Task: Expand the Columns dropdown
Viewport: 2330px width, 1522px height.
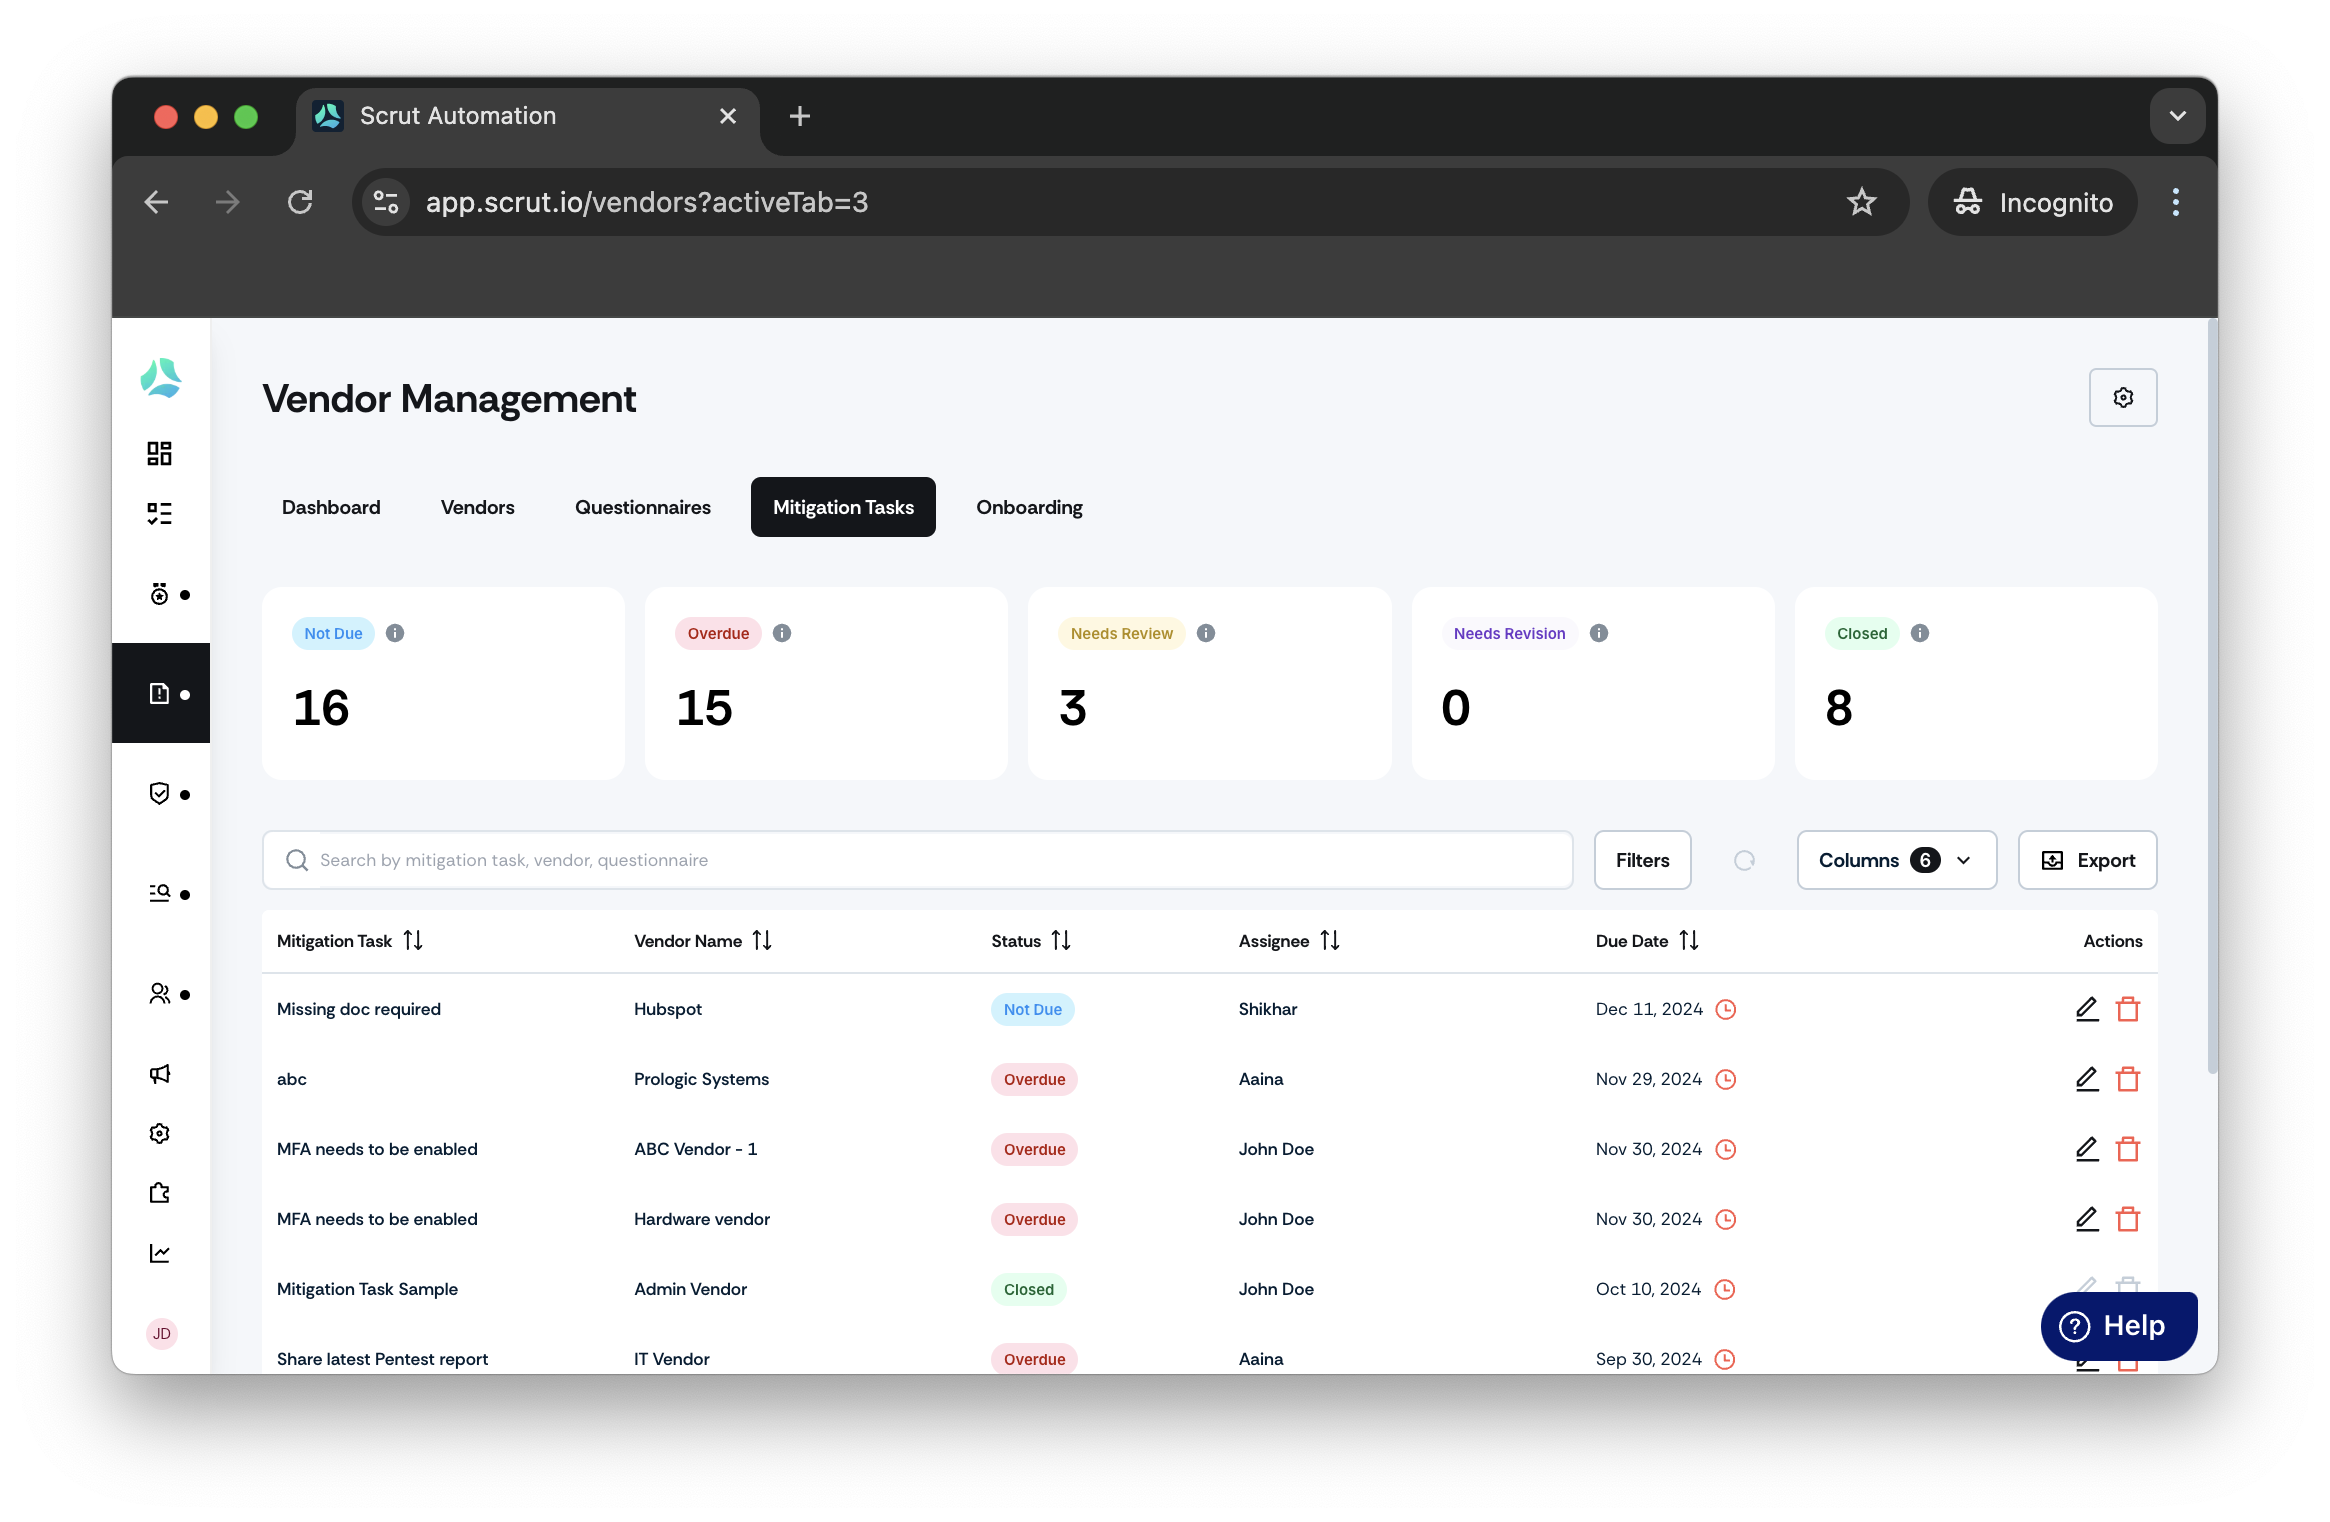Action: click(1896, 860)
